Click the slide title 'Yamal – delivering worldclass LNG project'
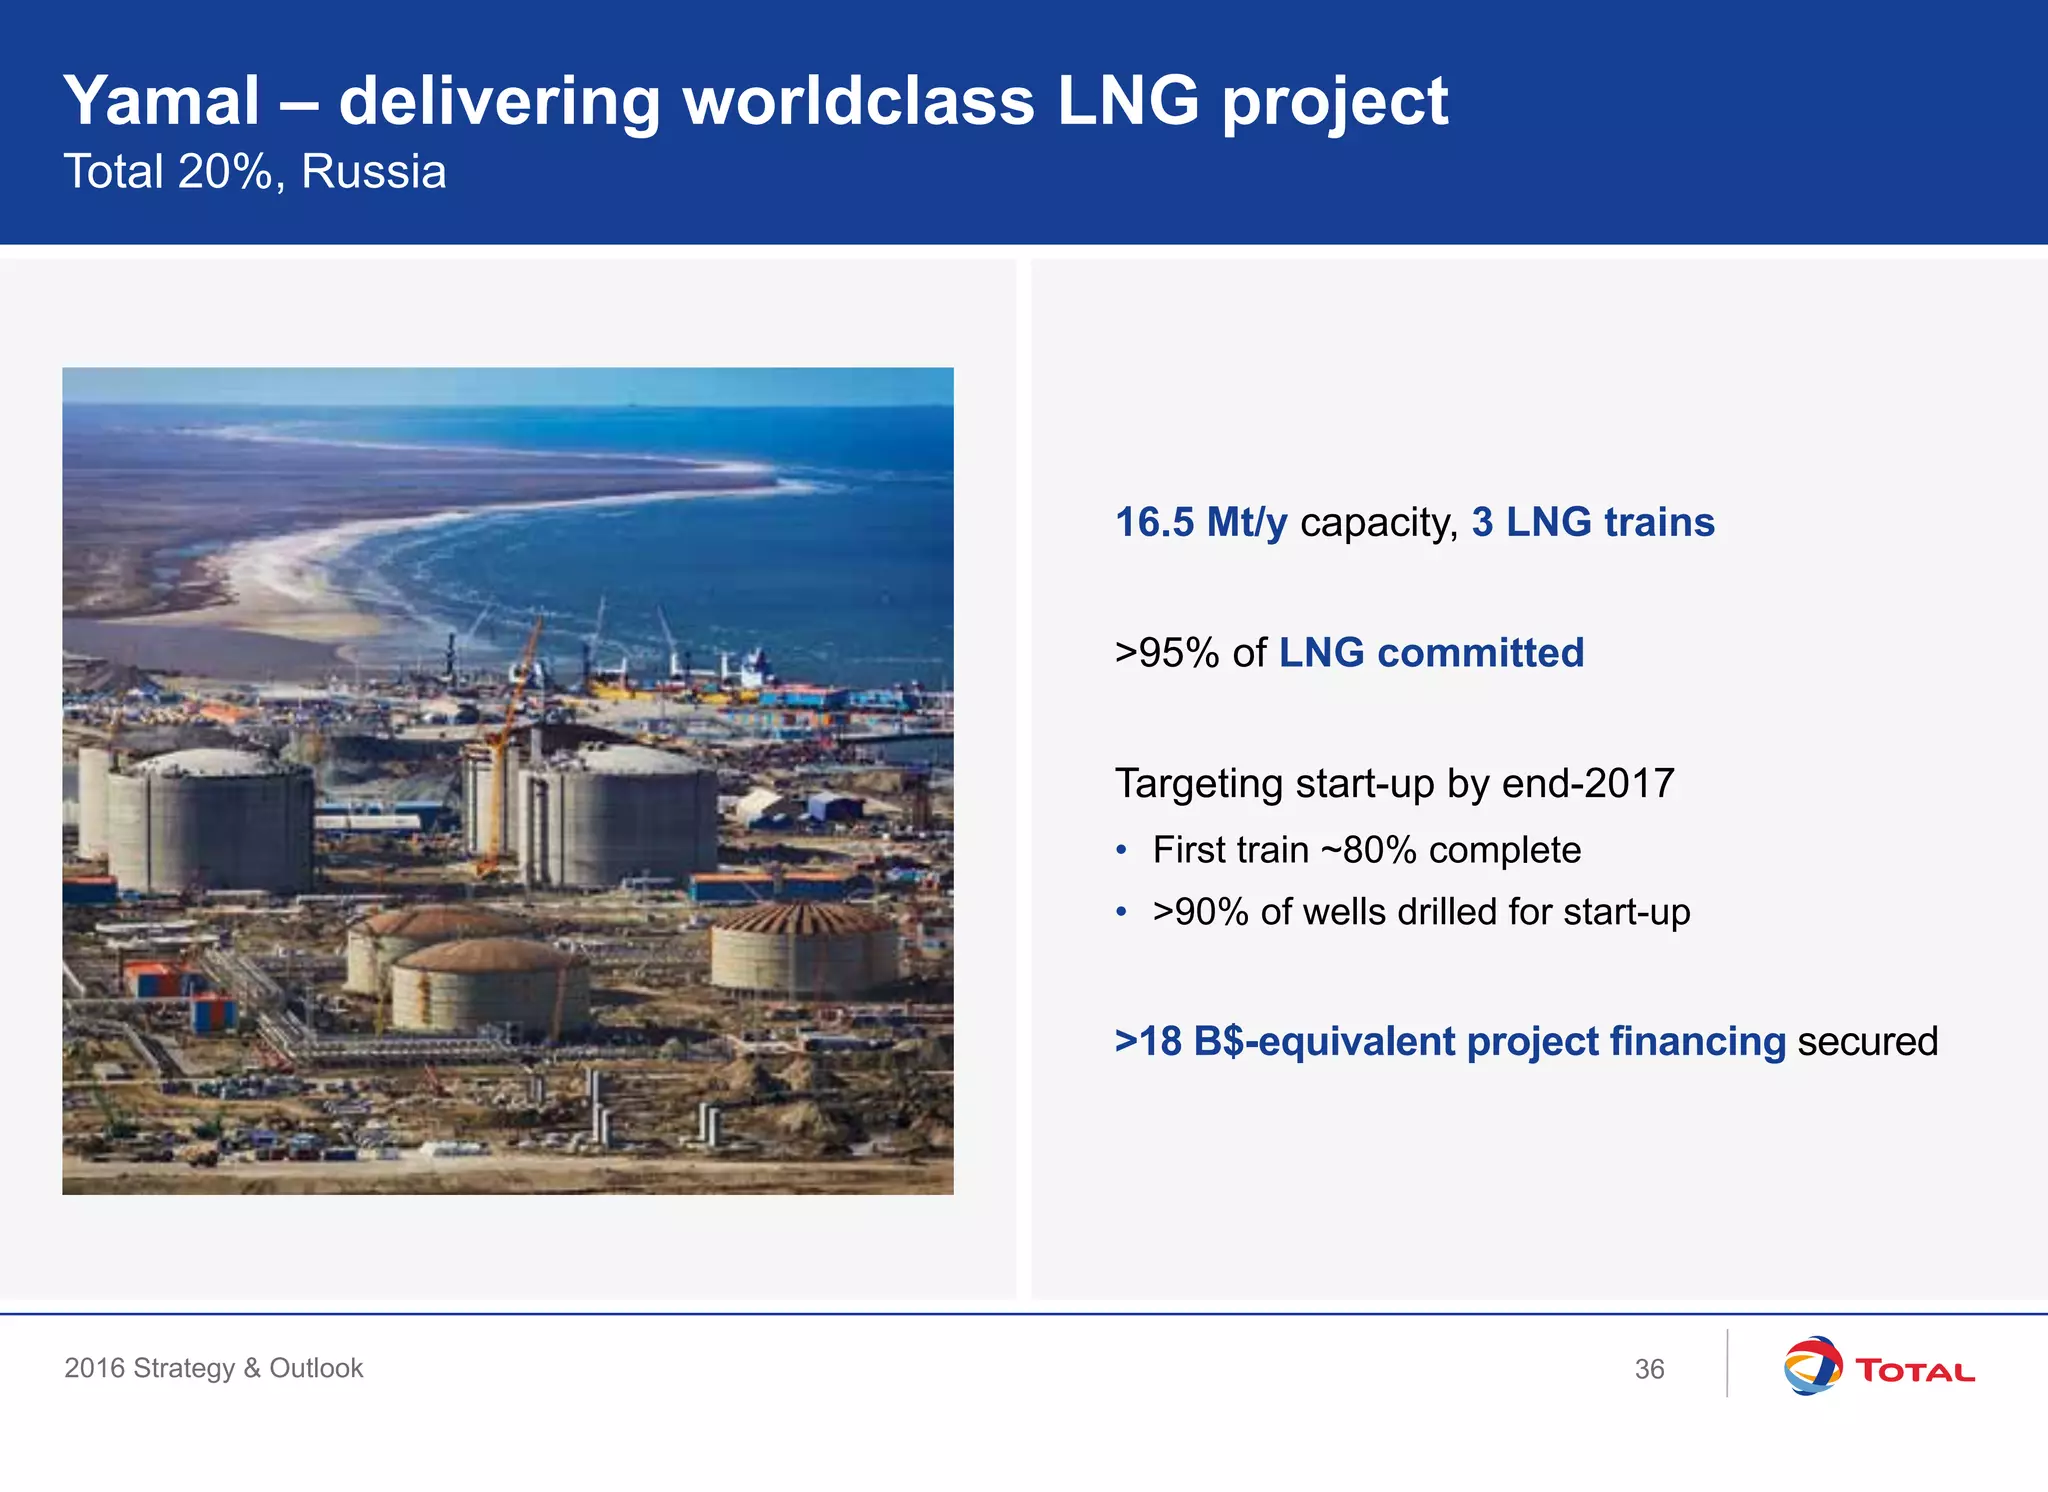 pos(756,101)
